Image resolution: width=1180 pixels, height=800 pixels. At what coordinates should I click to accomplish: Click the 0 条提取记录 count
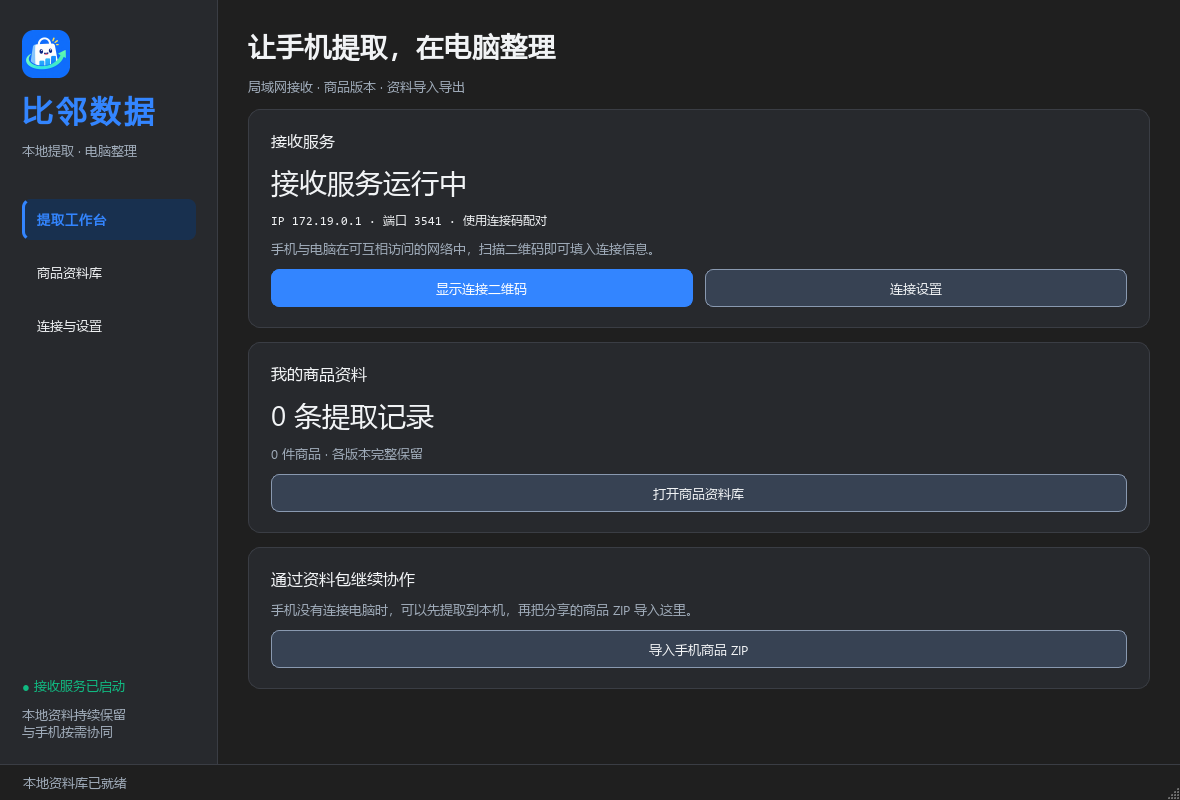(x=353, y=416)
